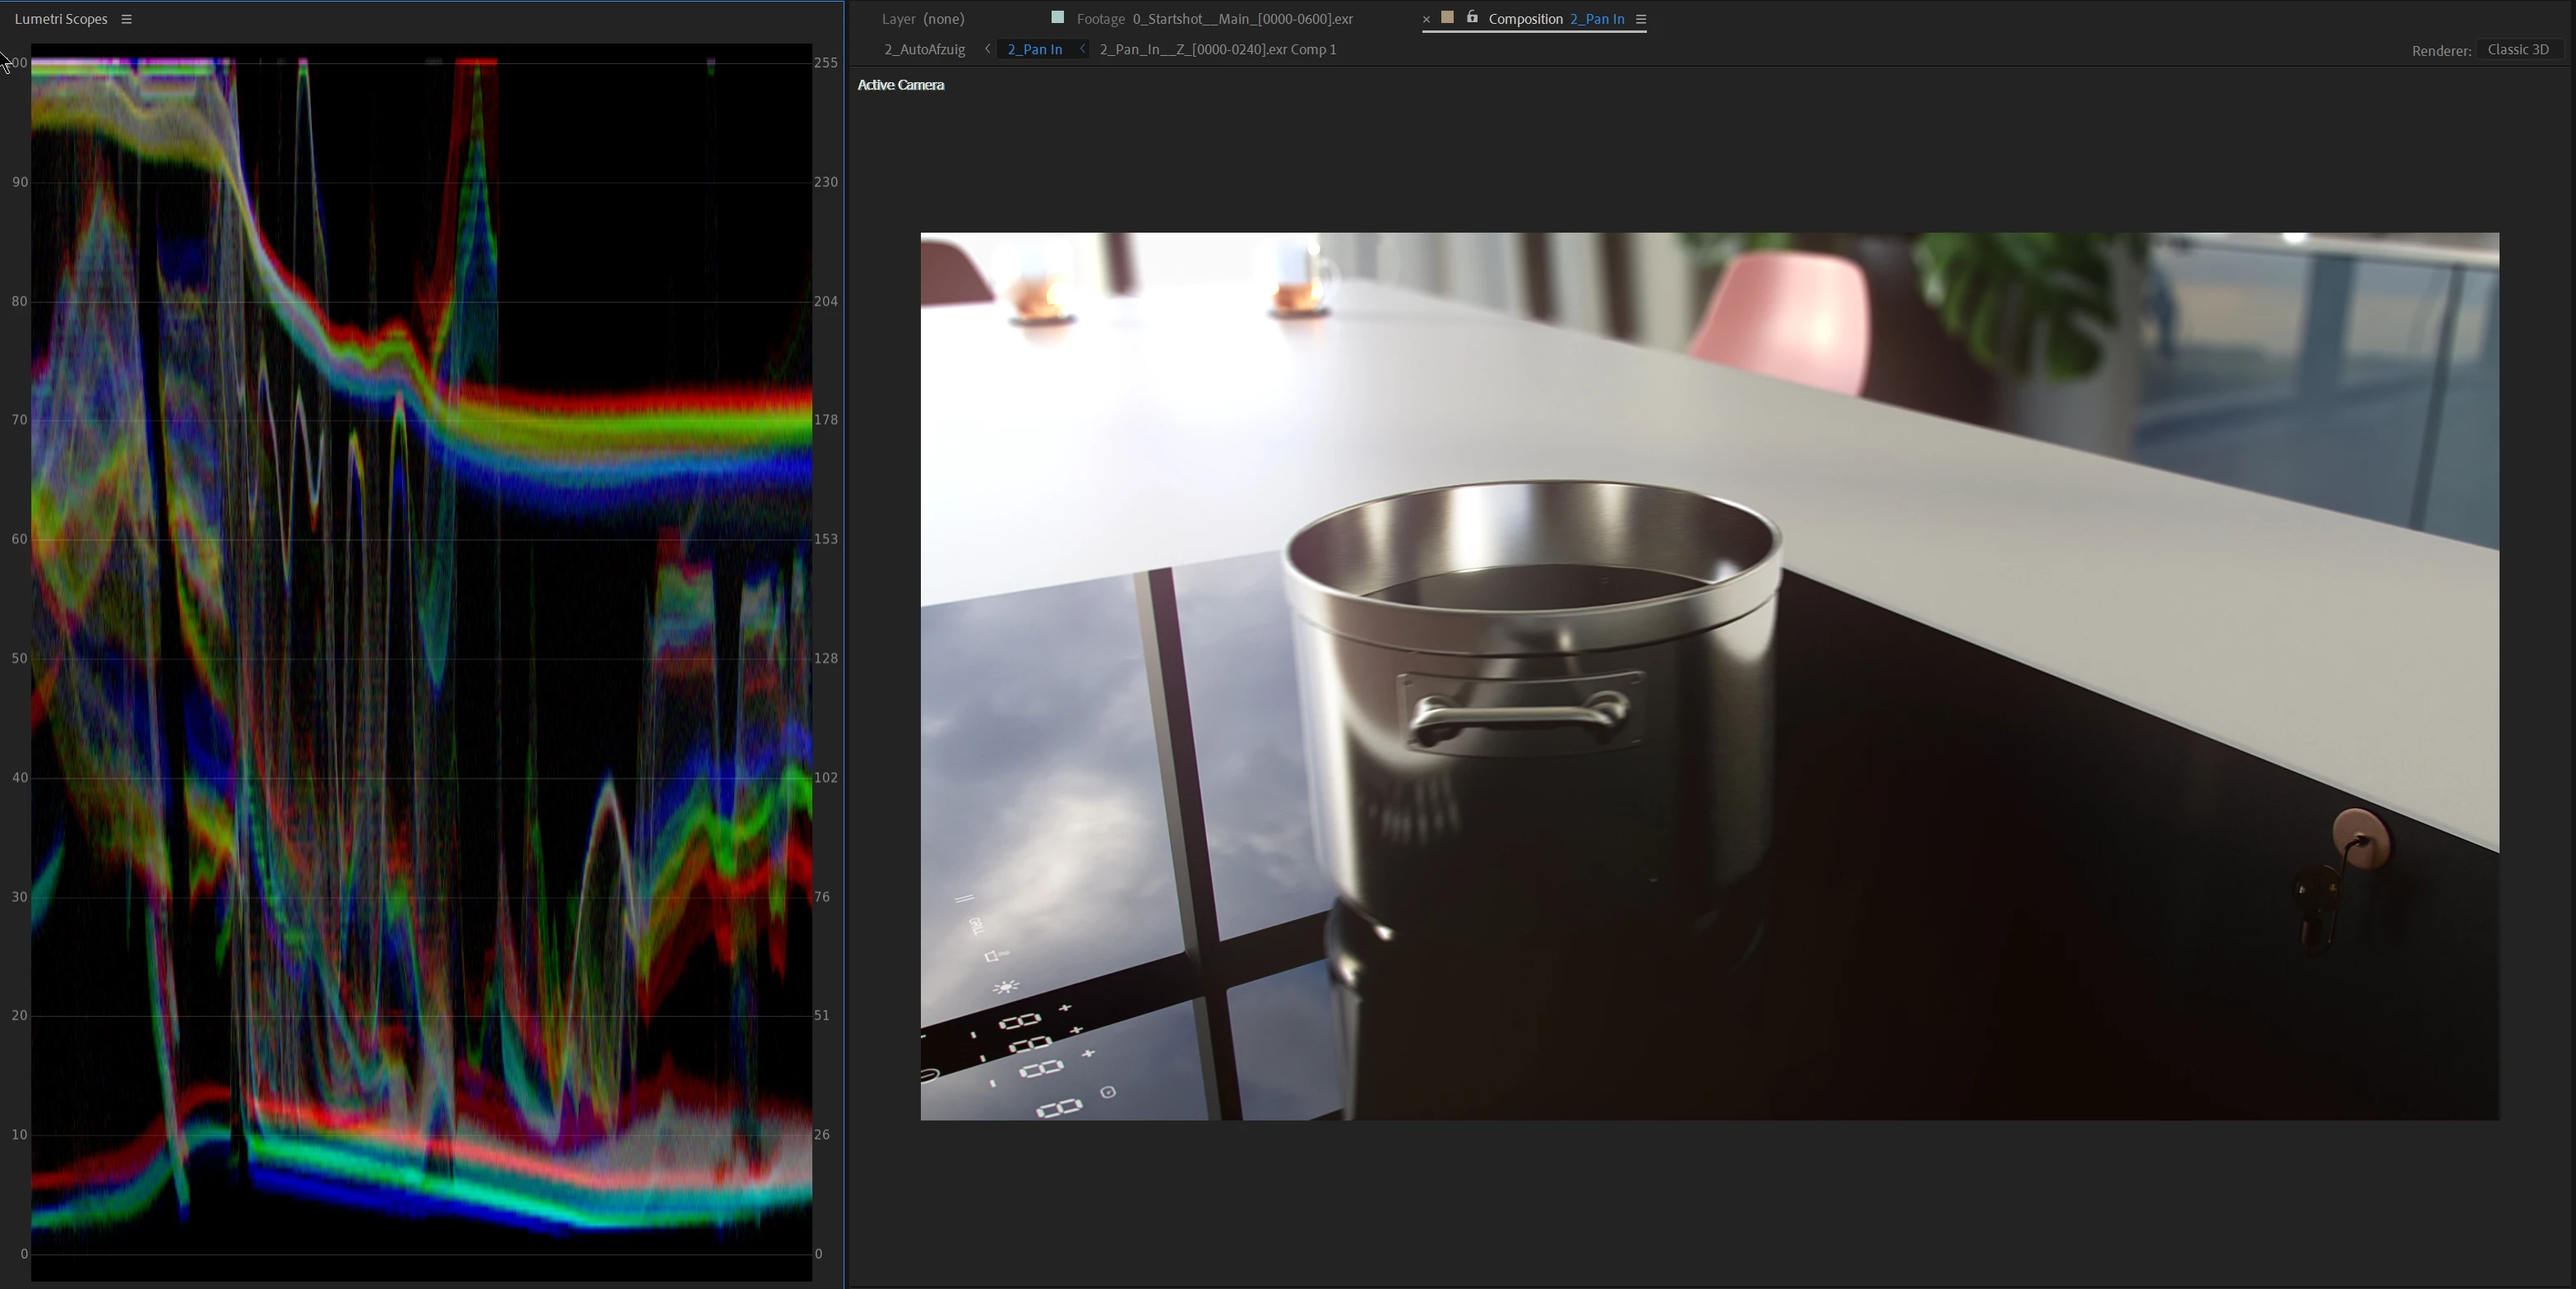Open the Classic 3D renderer options

click(2518, 49)
